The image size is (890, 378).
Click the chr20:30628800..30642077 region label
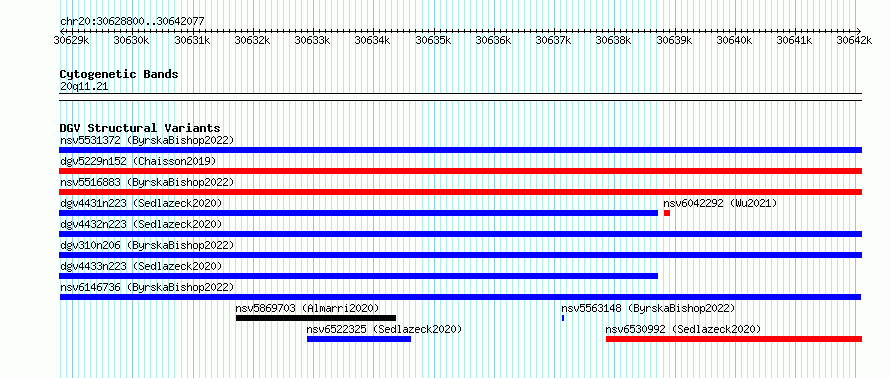(x=132, y=21)
